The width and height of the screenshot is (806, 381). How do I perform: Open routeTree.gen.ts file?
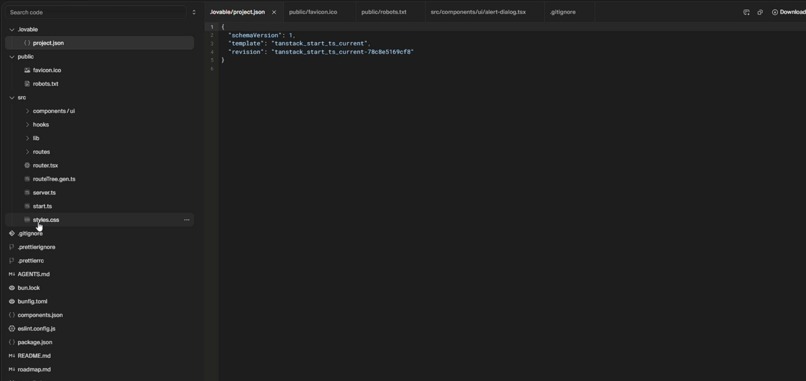pos(54,179)
